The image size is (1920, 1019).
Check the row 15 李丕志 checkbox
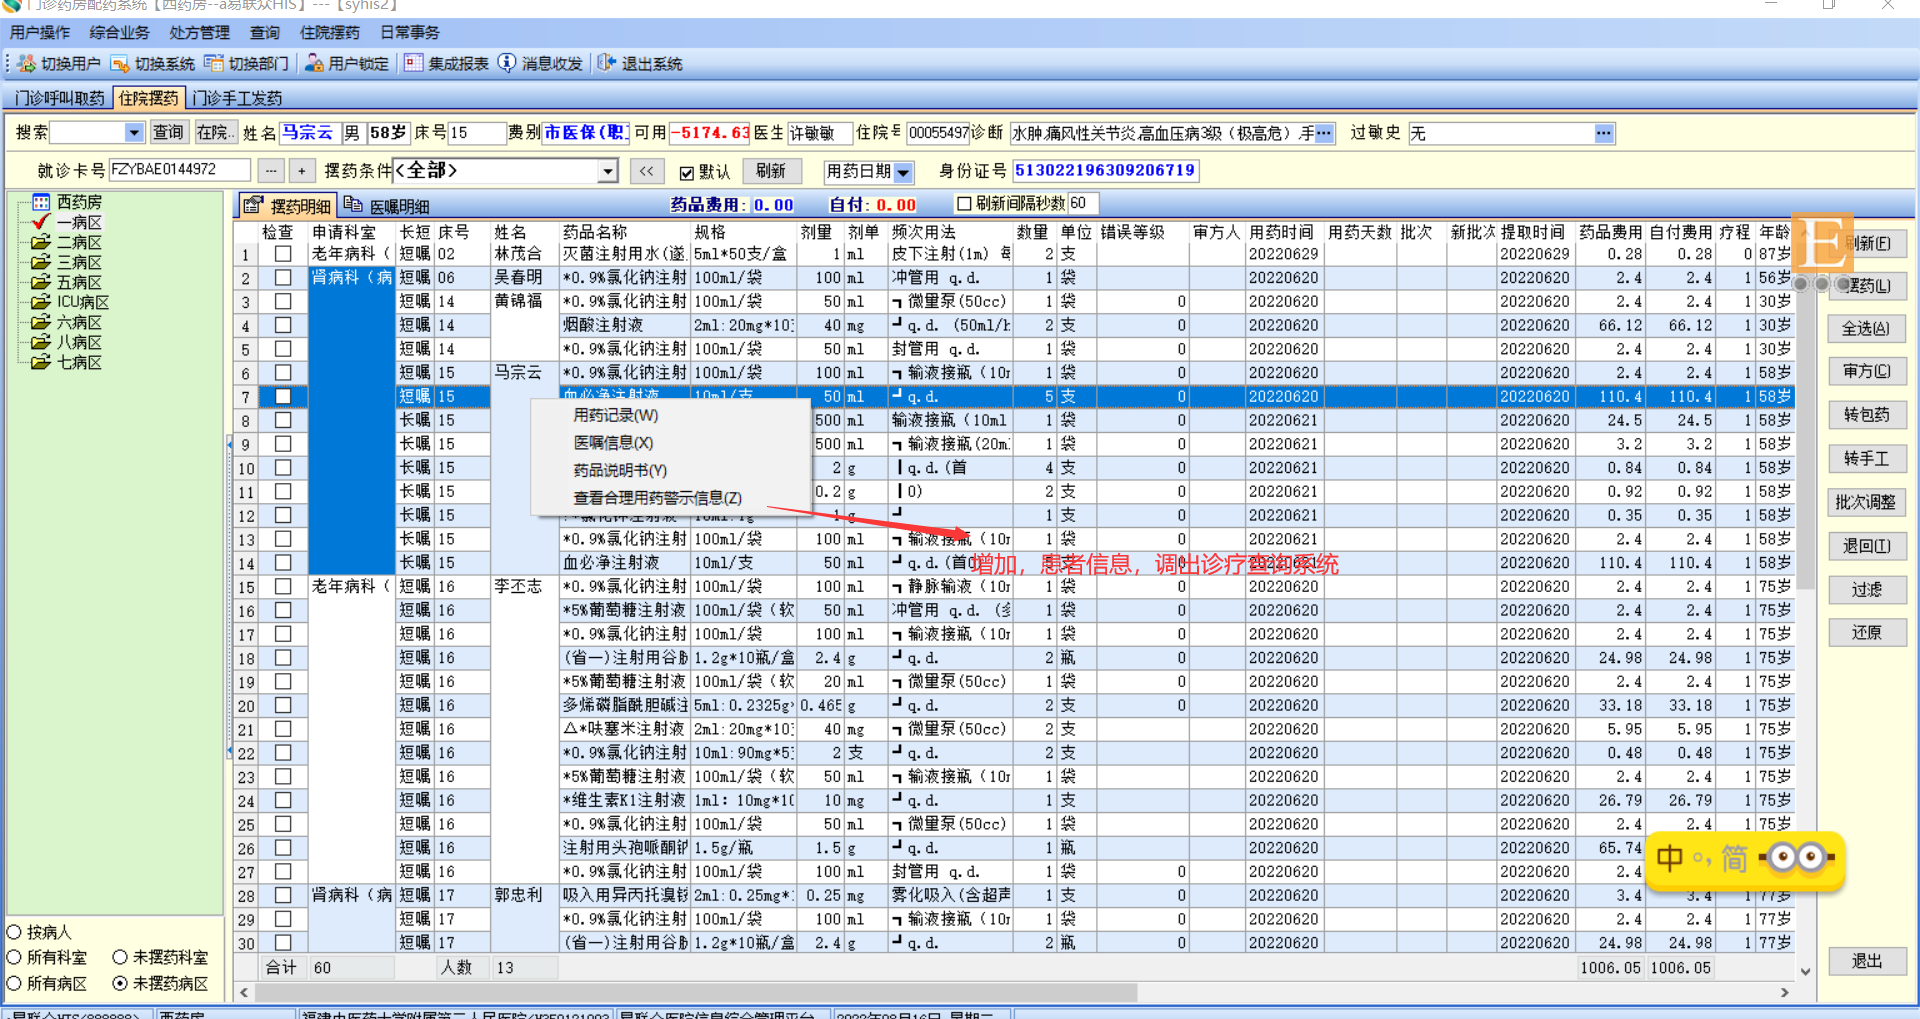coord(283,587)
